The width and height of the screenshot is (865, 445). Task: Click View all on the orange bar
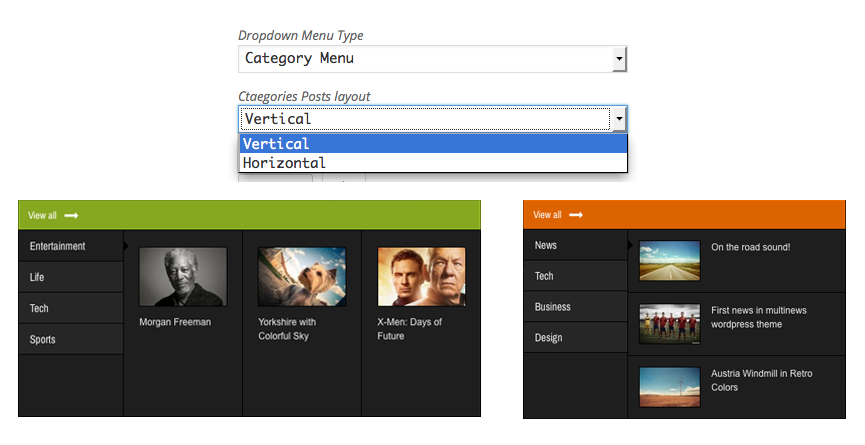547,215
